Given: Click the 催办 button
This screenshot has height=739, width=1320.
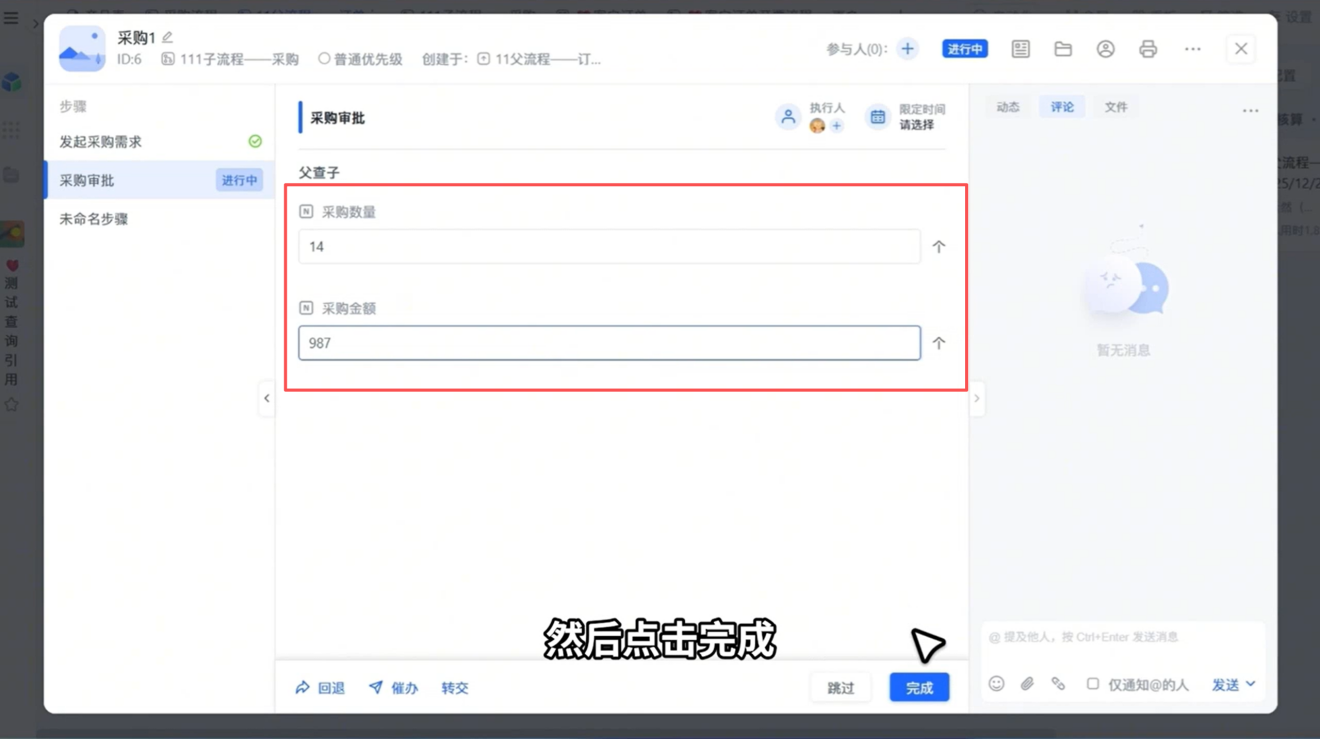Looking at the screenshot, I should point(393,687).
